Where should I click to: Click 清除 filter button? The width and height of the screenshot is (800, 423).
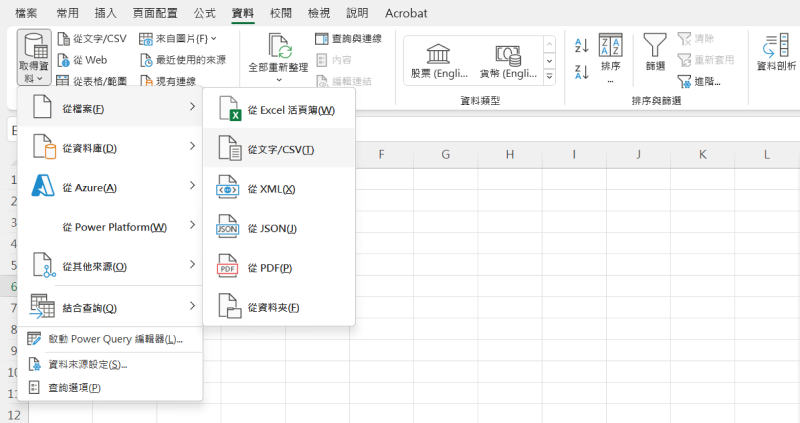[x=696, y=39]
